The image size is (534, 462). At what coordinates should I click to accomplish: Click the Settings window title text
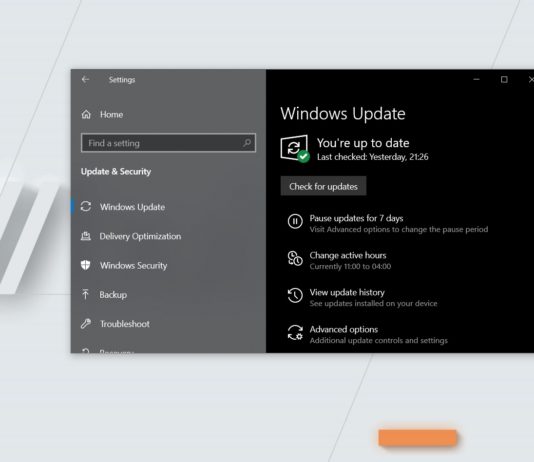122,80
